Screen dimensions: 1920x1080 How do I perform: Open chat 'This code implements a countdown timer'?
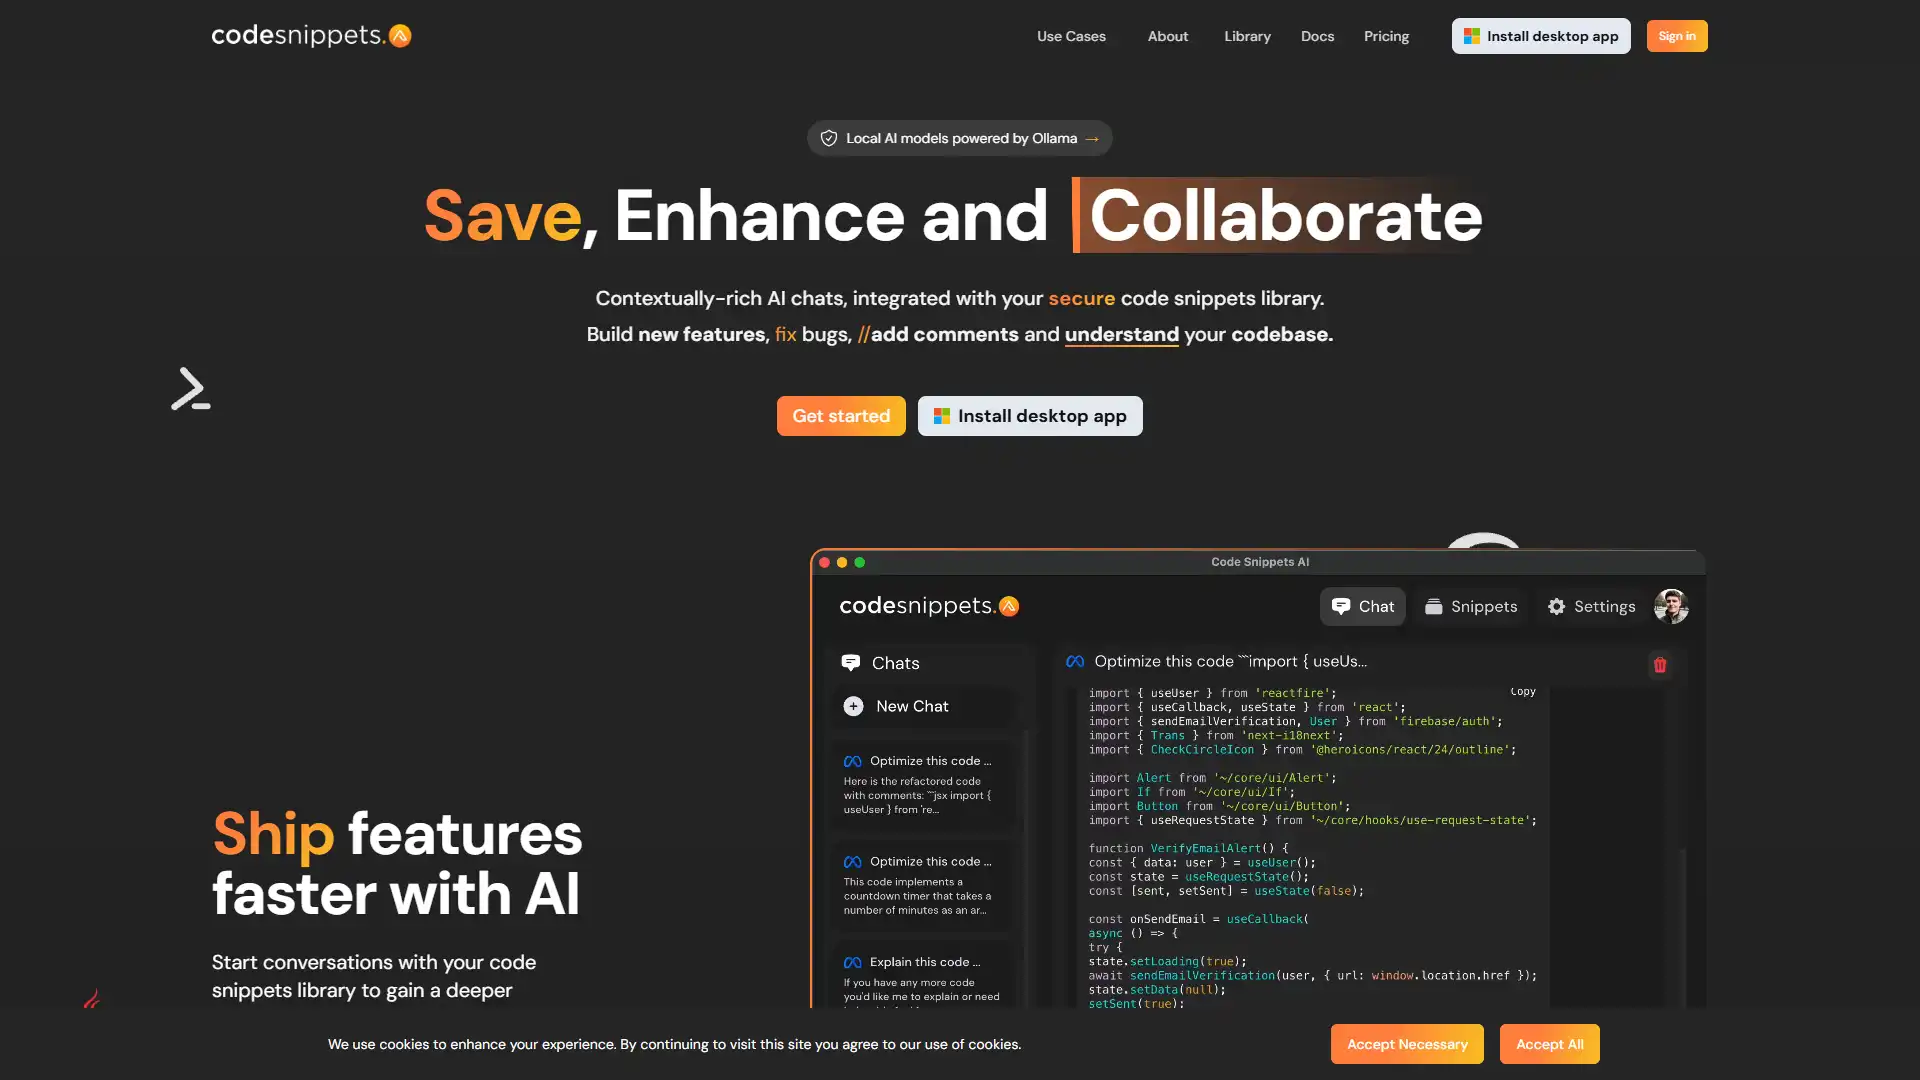coord(921,886)
